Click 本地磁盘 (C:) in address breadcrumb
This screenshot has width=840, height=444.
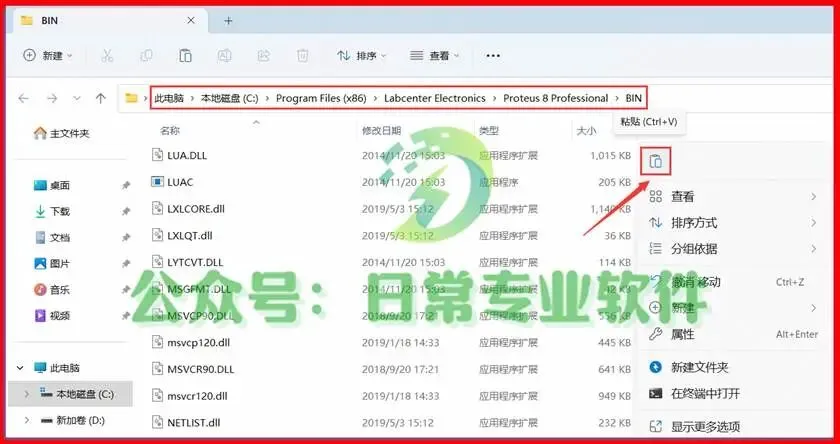229,99
